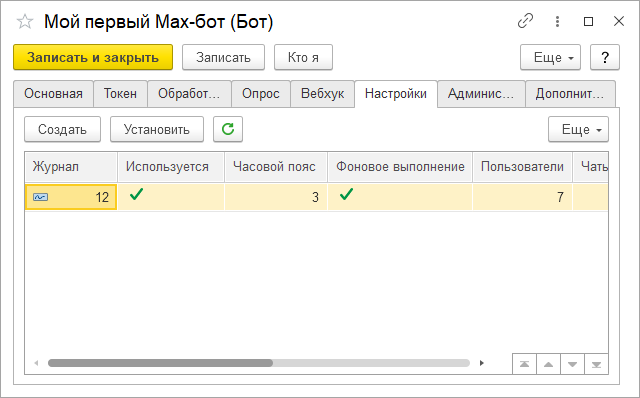This screenshot has height=398, width=640.
Task: Sort by the Используется column header
Action: tap(171, 167)
